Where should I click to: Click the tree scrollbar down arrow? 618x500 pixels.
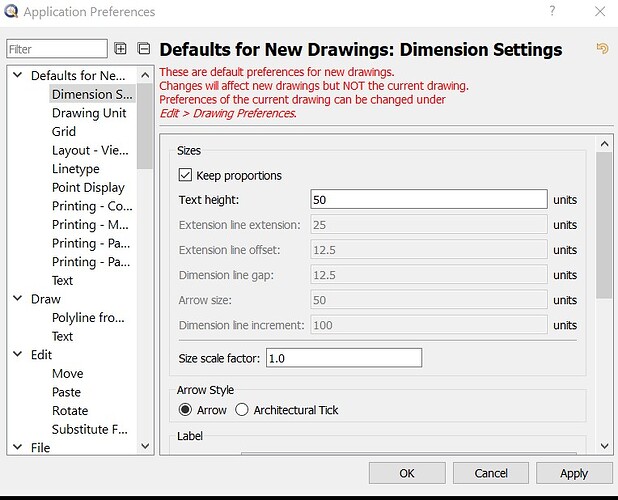tap(145, 446)
